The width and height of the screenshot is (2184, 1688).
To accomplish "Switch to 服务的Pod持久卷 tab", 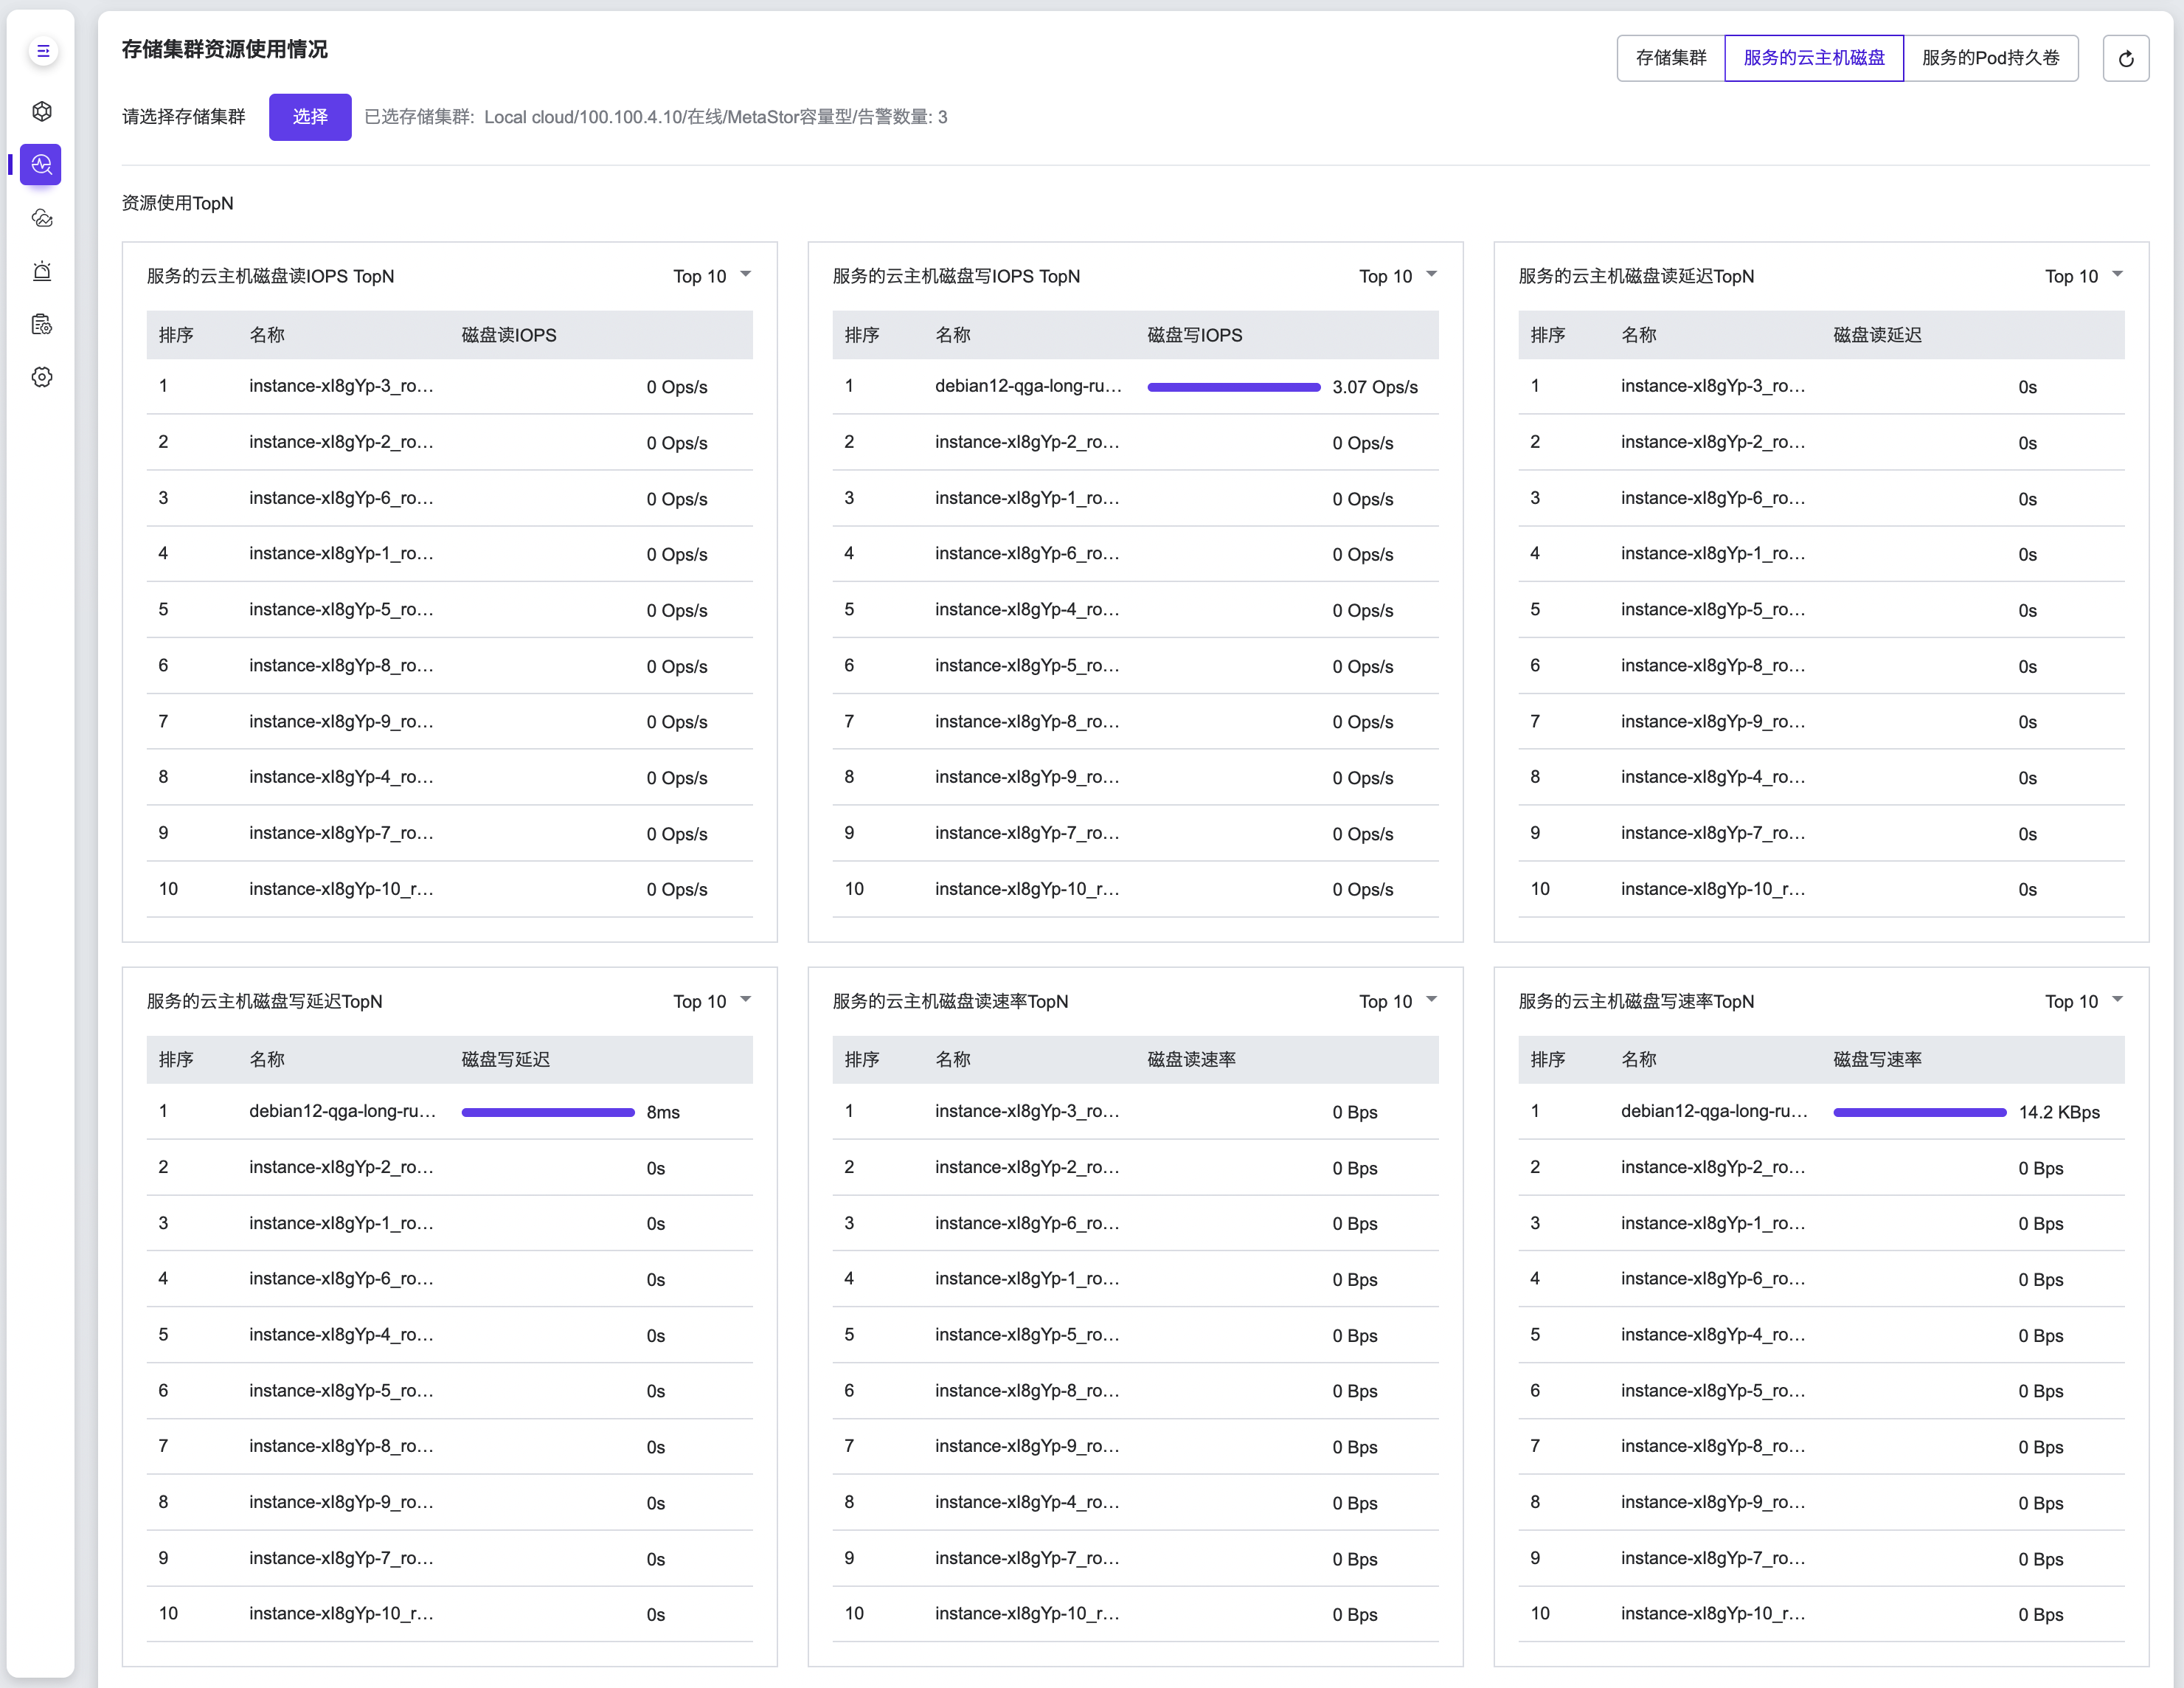I will click(x=1990, y=58).
